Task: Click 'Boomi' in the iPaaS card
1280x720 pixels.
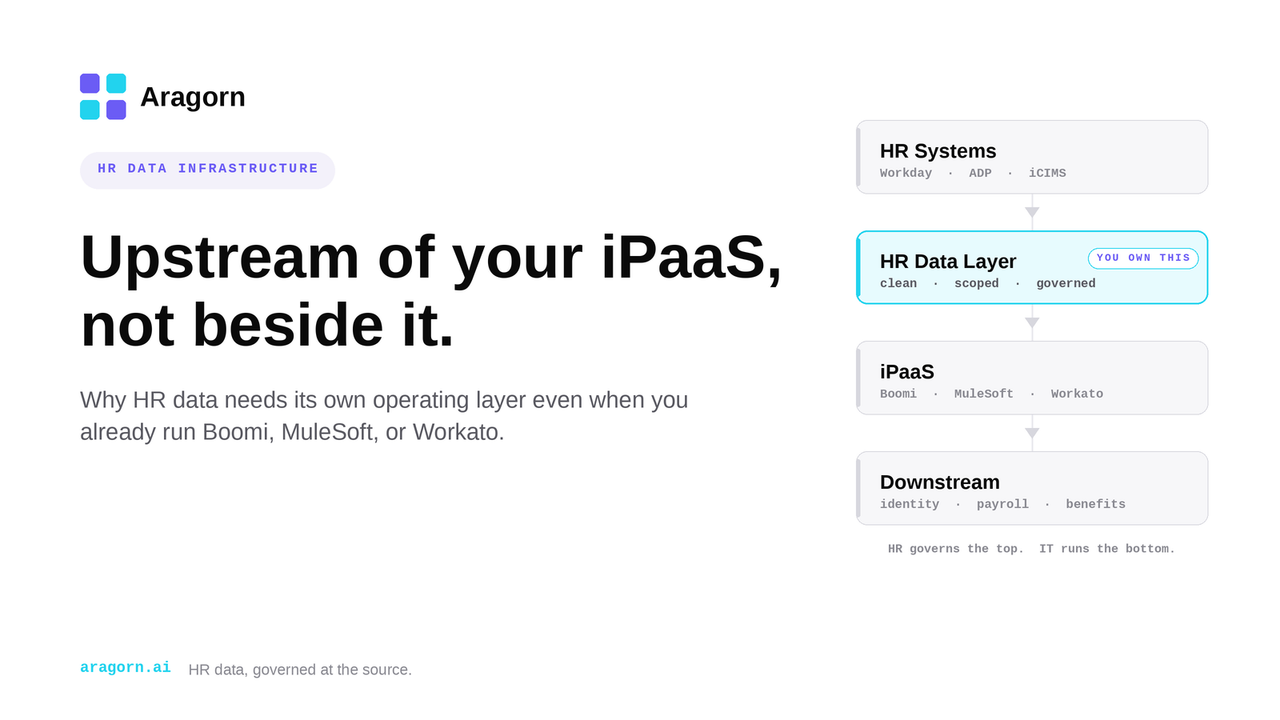Action: click(898, 395)
